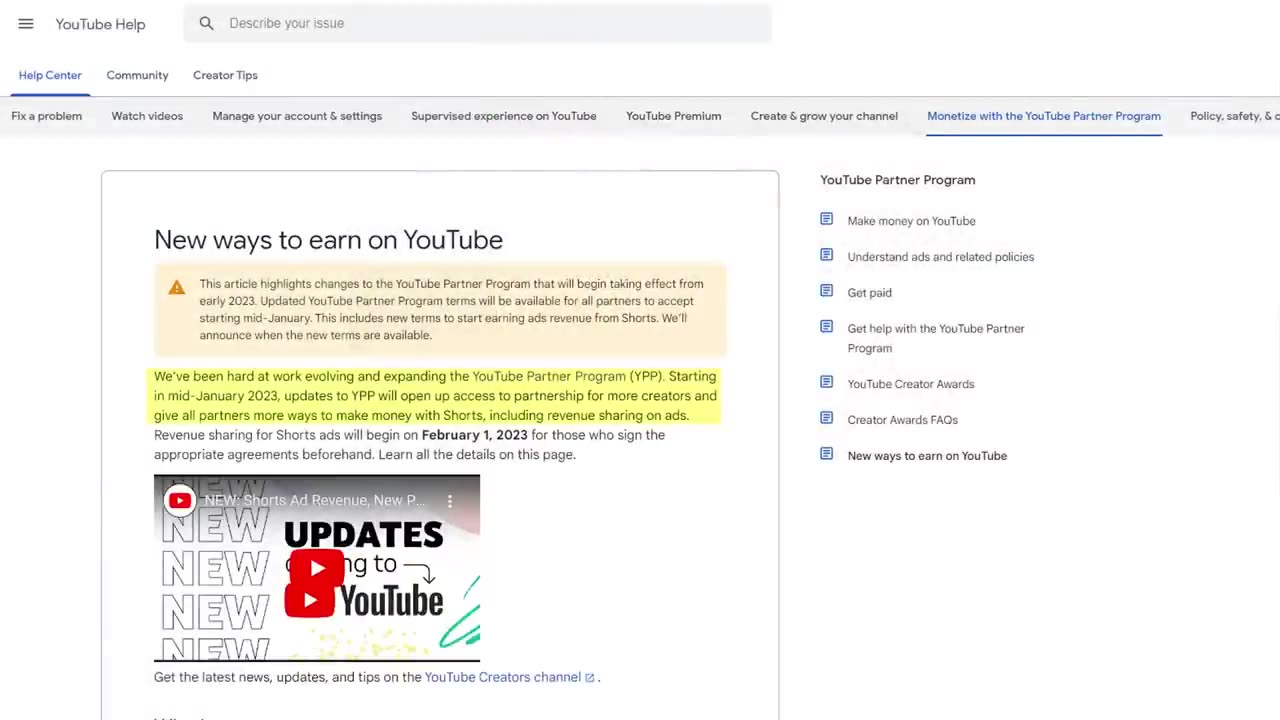Click the search magnifier icon
Screen dimensions: 1280x720
206,23
